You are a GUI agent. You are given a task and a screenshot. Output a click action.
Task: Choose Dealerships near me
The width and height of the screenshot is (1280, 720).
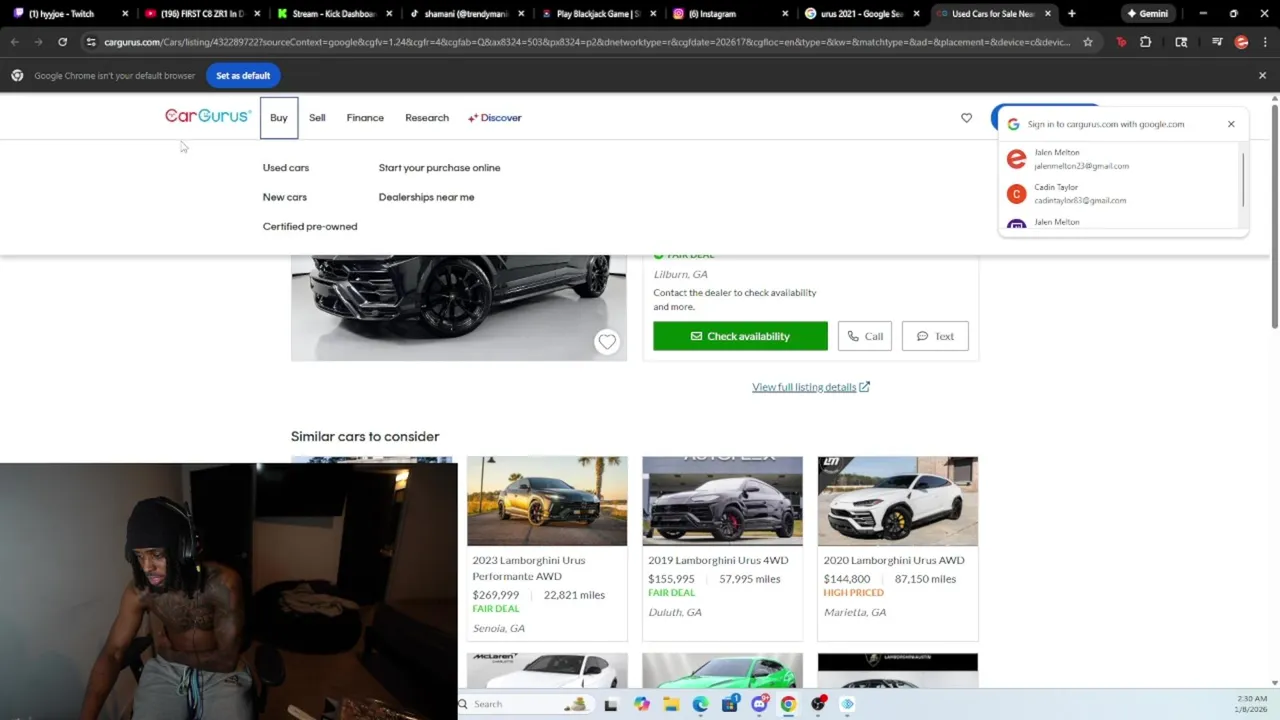point(426,197)
